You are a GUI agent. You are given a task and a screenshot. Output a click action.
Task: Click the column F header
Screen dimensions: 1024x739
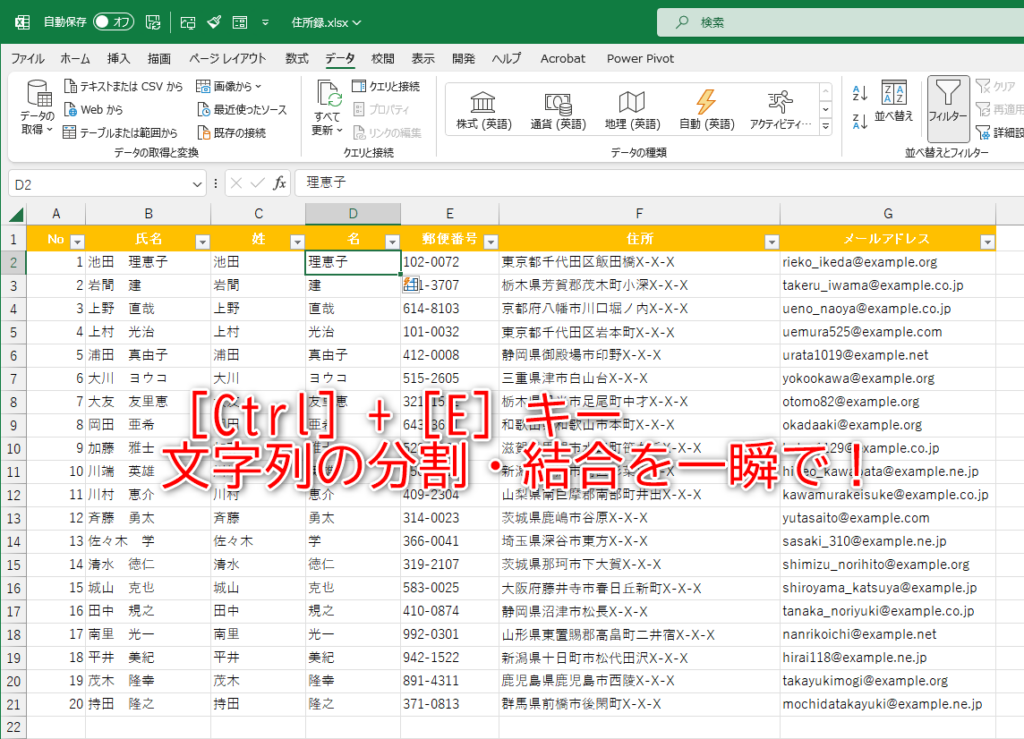[x=639, y=214]
